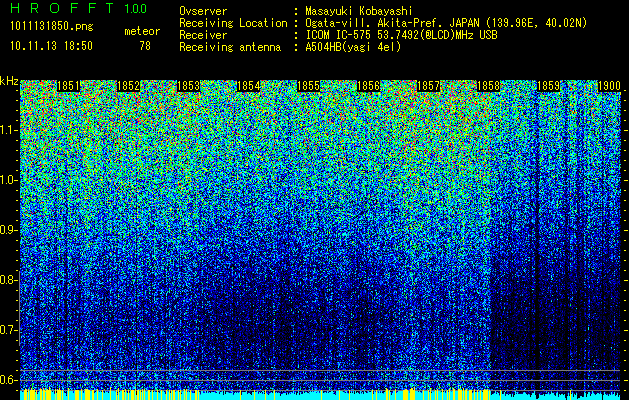Viewport: 629px width, 400px height.
Task: Click the 1.0.0 version number
Action: [135, 8]
